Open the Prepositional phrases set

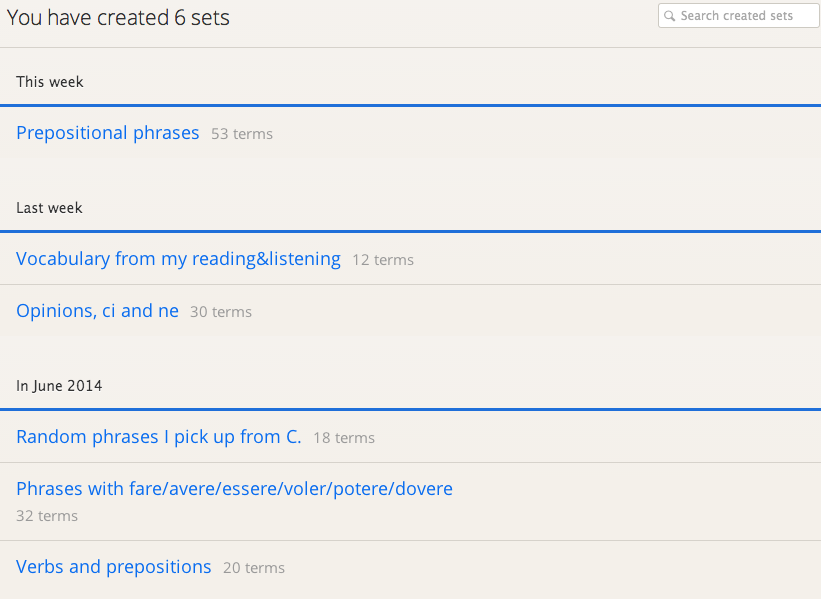point(108,133)
